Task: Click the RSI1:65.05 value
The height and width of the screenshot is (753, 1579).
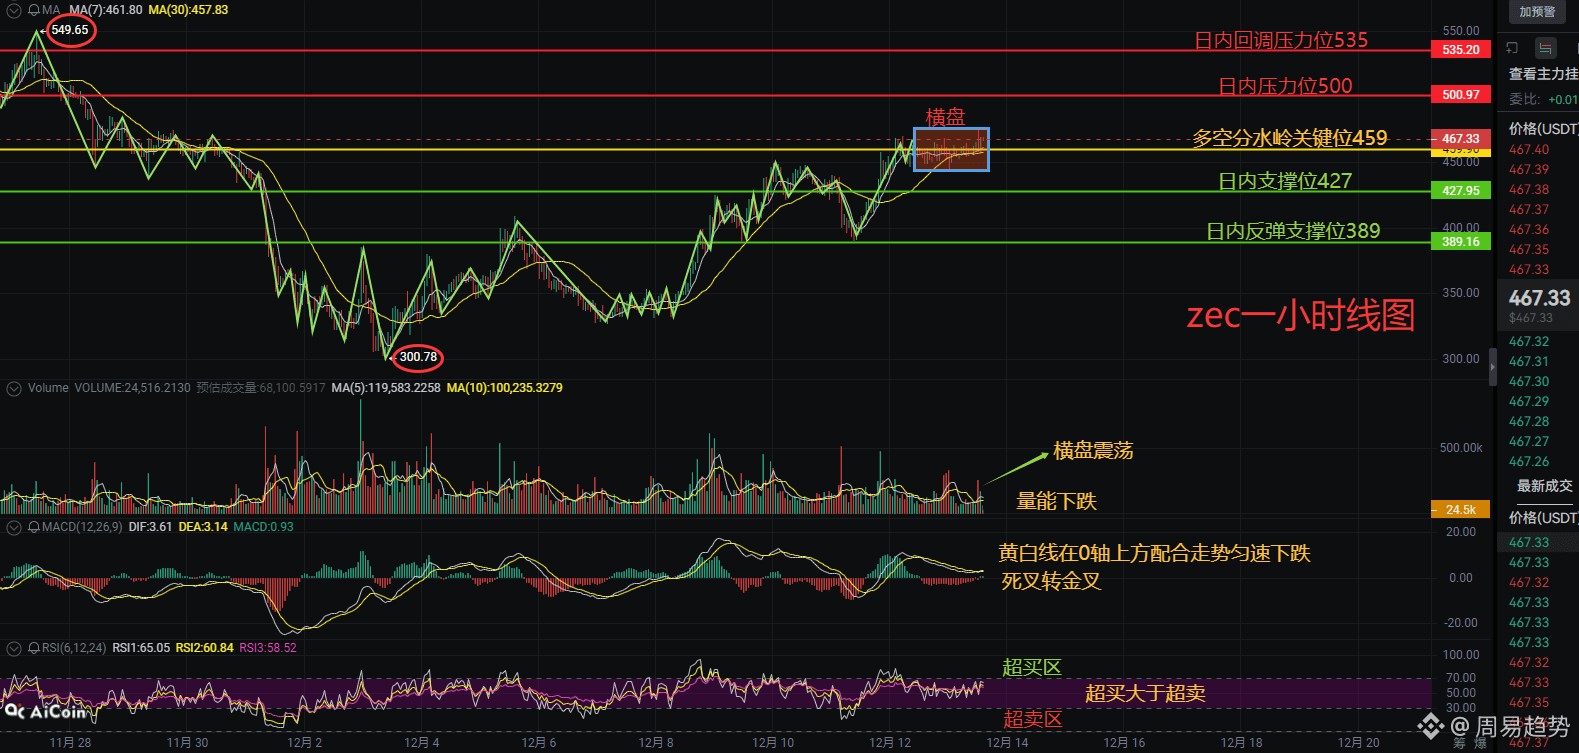Action: tap(141, 648)
